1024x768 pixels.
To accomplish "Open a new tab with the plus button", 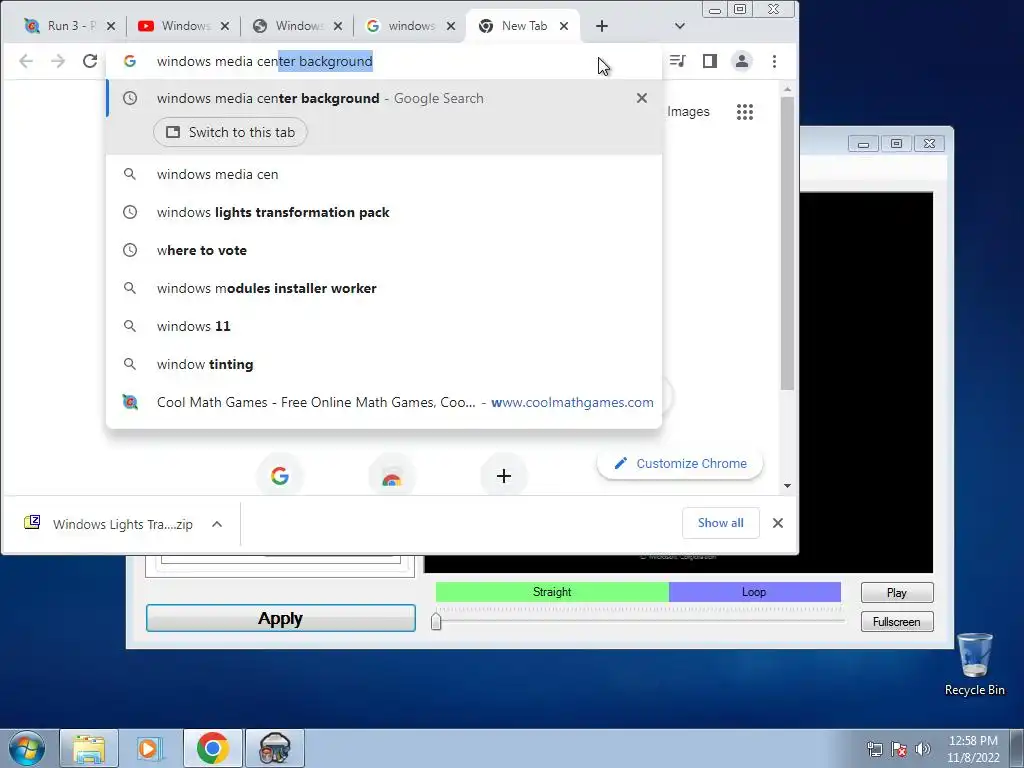I will (x=602, y=26).
